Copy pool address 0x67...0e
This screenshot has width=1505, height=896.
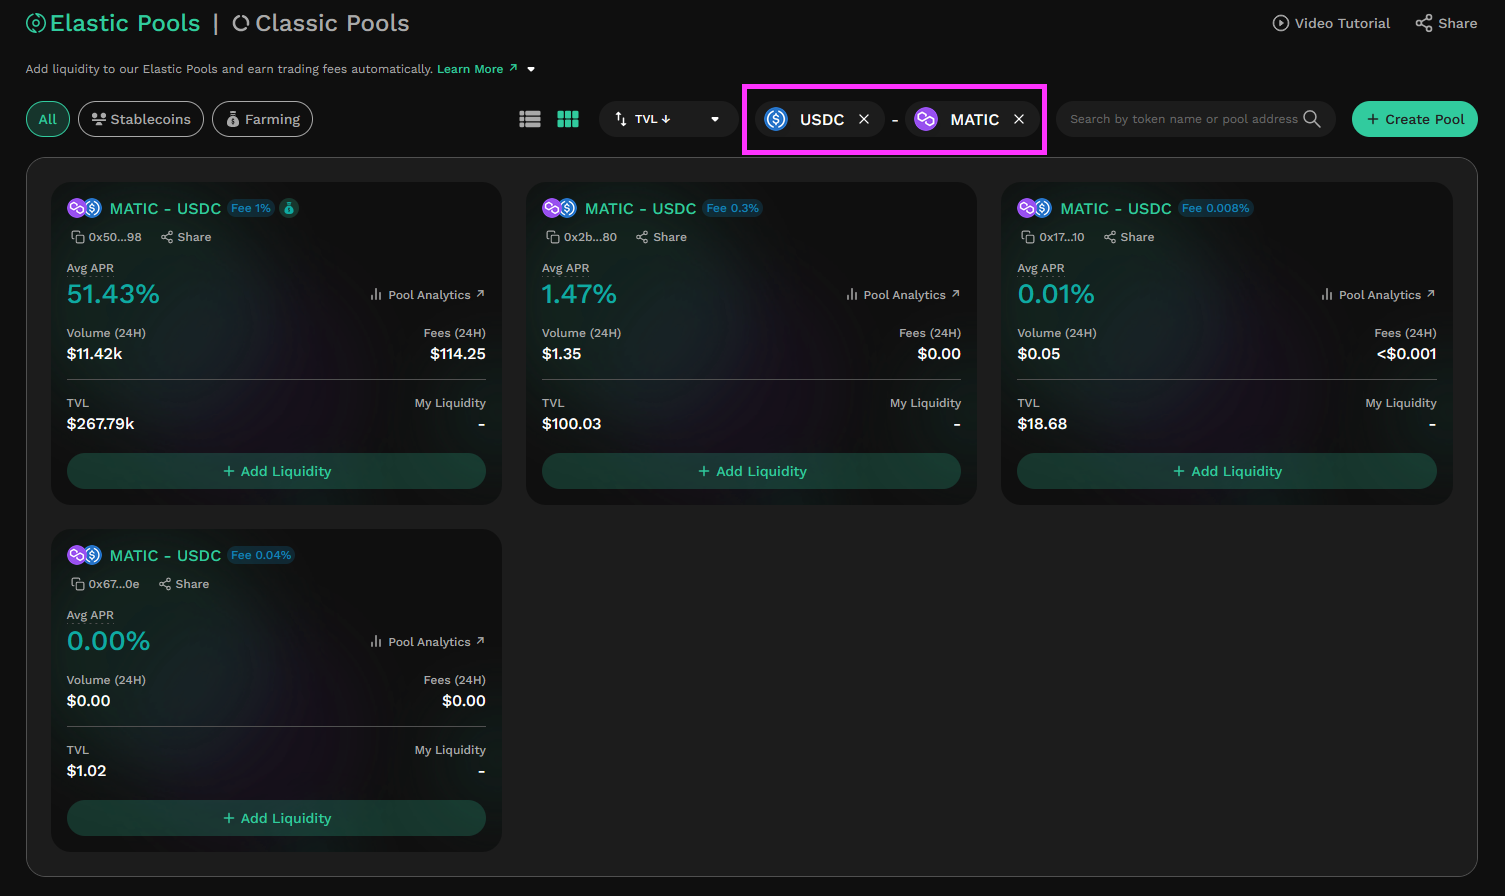[77, 584]
